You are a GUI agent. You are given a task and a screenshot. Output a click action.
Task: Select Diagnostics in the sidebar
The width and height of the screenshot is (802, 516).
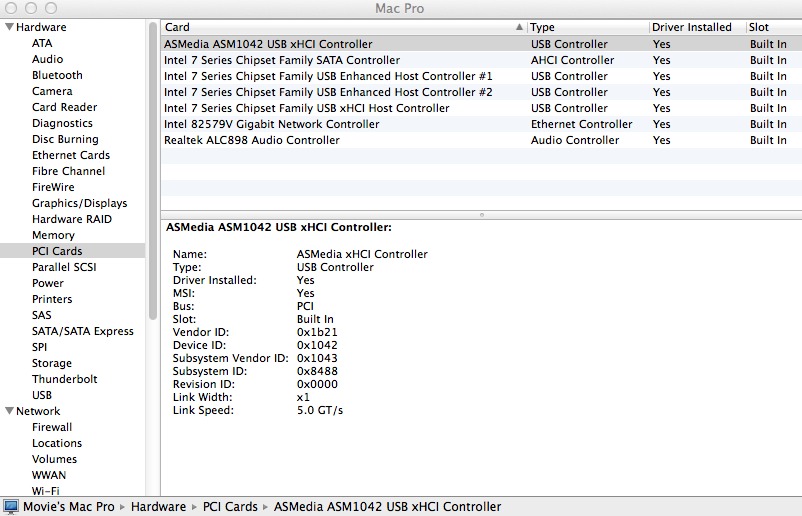[x=62, y=123]
